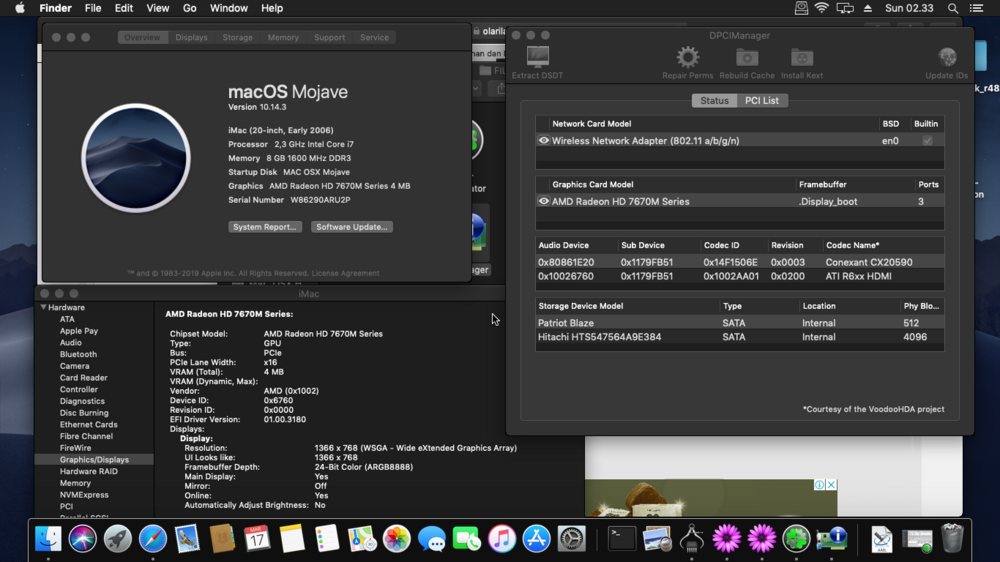Open Contacts book icon in dock
The height and width of the screenshot is (562, 1000).
[223, 539]
